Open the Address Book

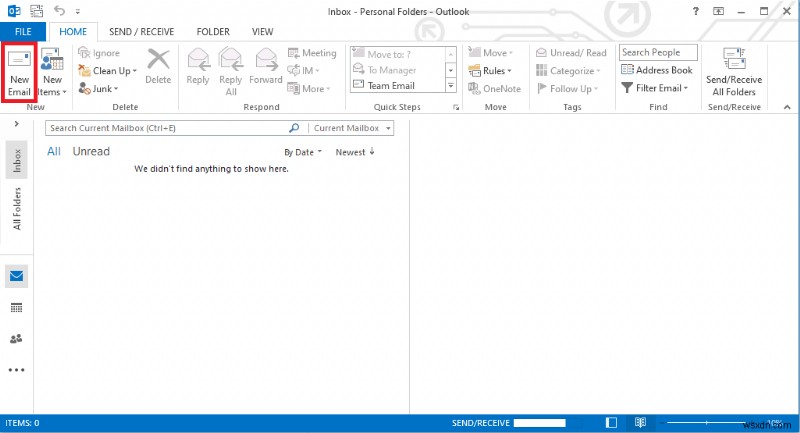(657, 70)
